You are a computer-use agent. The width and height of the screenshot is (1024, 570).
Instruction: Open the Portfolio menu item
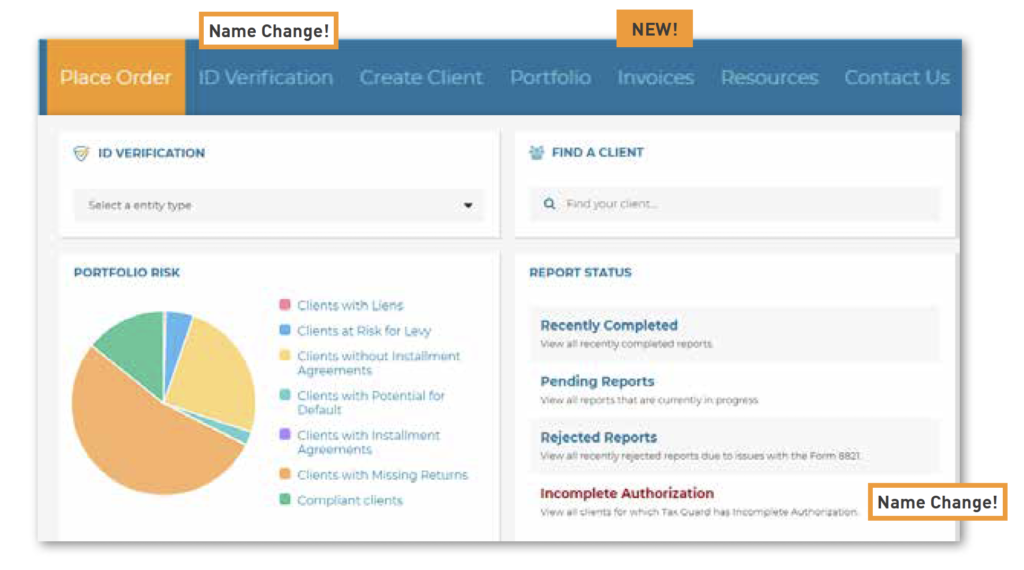click(550, 78)
